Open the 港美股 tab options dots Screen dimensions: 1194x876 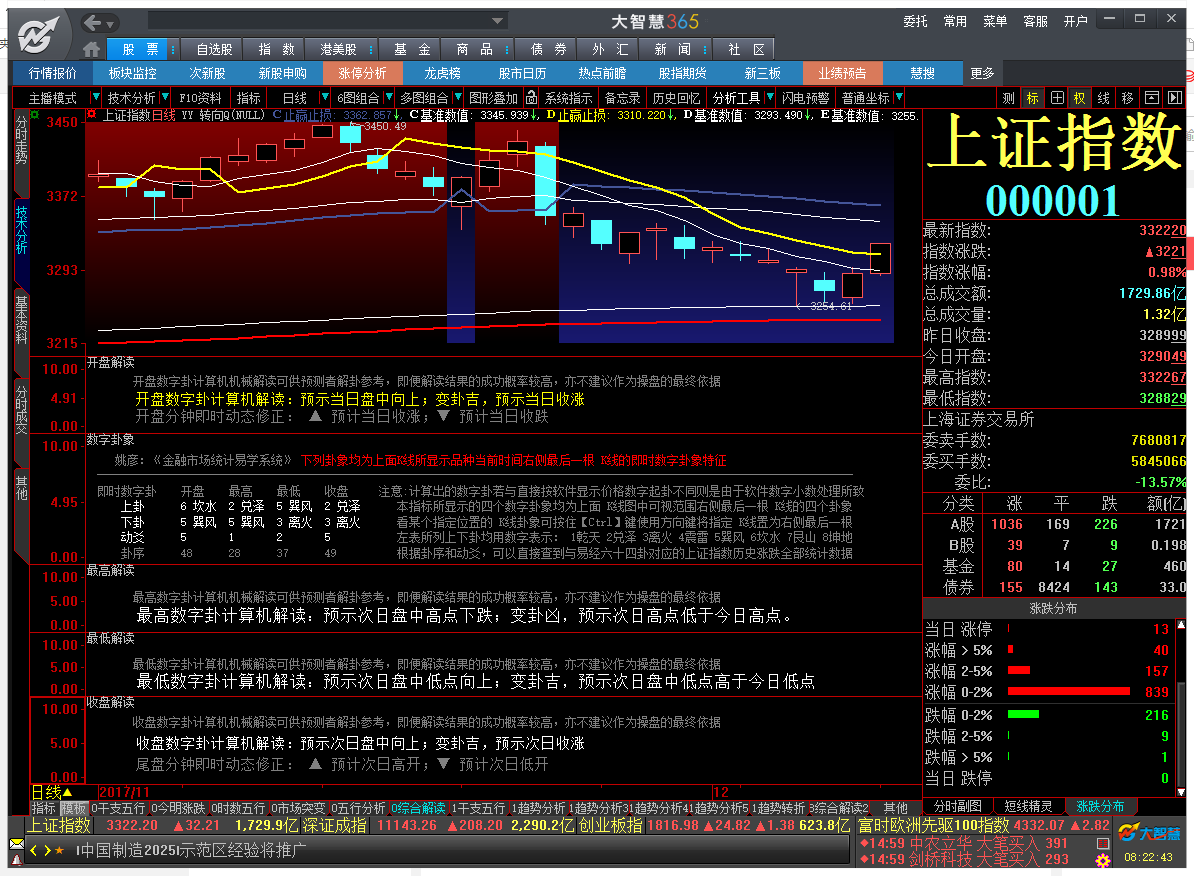point(371,50)
